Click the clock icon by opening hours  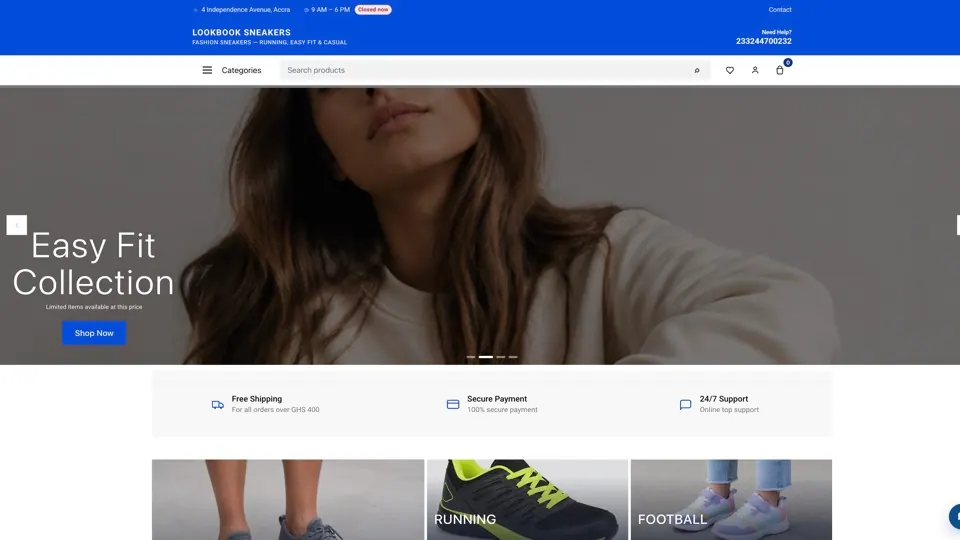[x=306, y=10]
